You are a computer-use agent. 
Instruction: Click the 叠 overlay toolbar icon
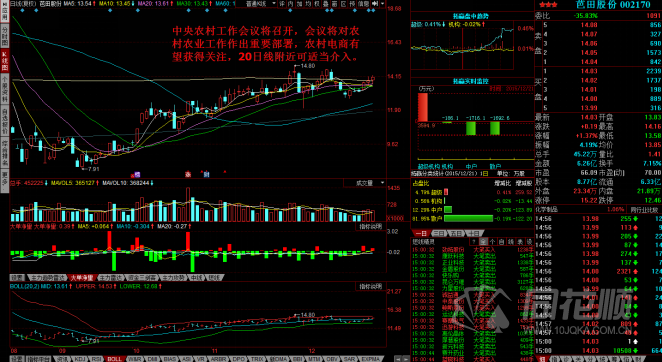coord(325,4)
